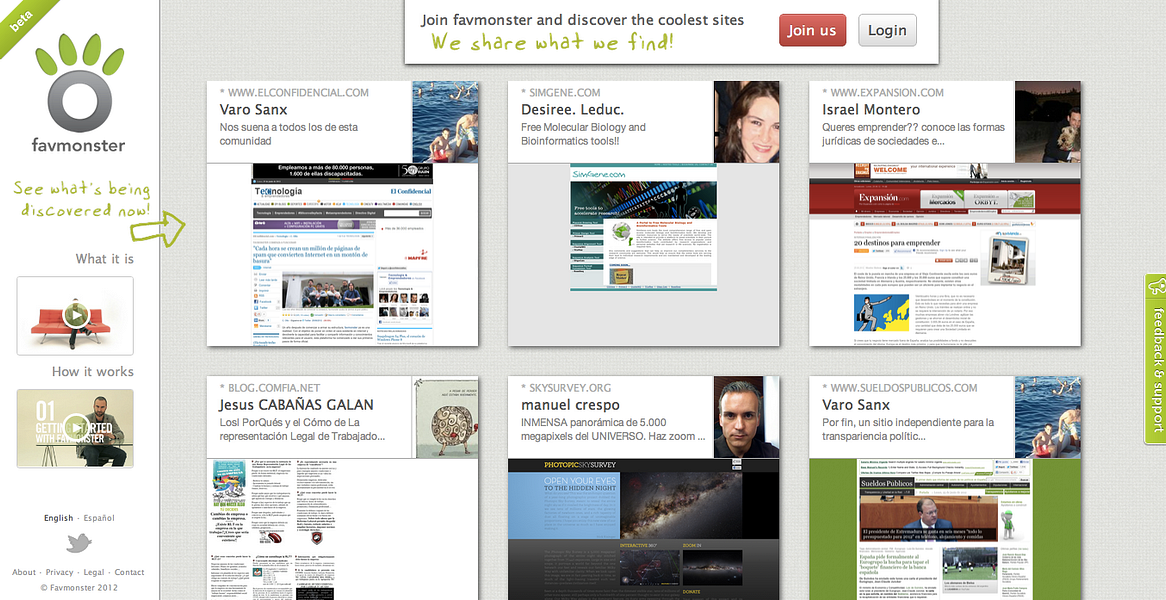Image resolution: width=1166 pixels, height=600 pixels.
Task: Click the 'LosI PorQués y el Cómo' description
Action: pos(303,429)
